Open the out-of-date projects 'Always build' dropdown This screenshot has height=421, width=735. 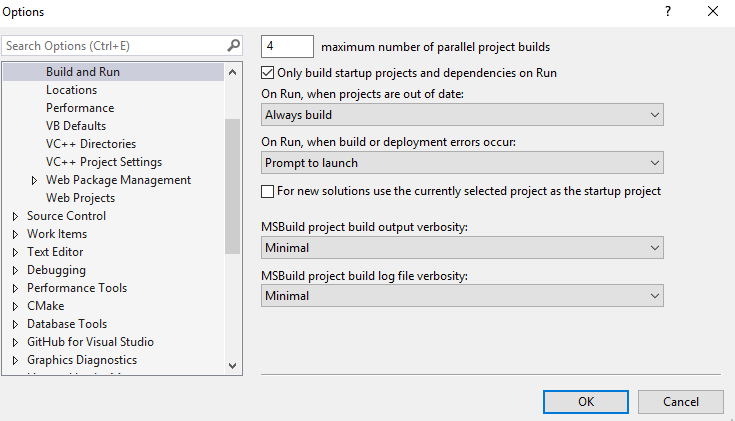(462, 115)
